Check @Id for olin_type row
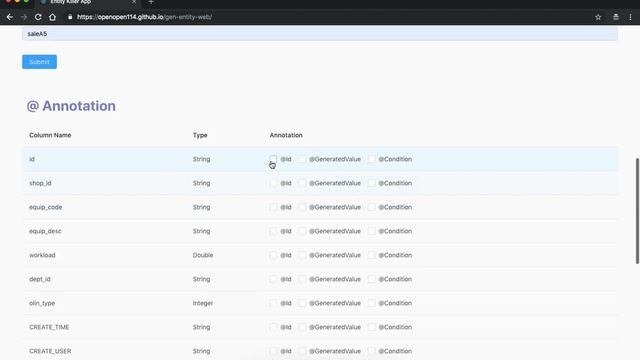This screenshot has width=640, height=360. coord(273,303)
